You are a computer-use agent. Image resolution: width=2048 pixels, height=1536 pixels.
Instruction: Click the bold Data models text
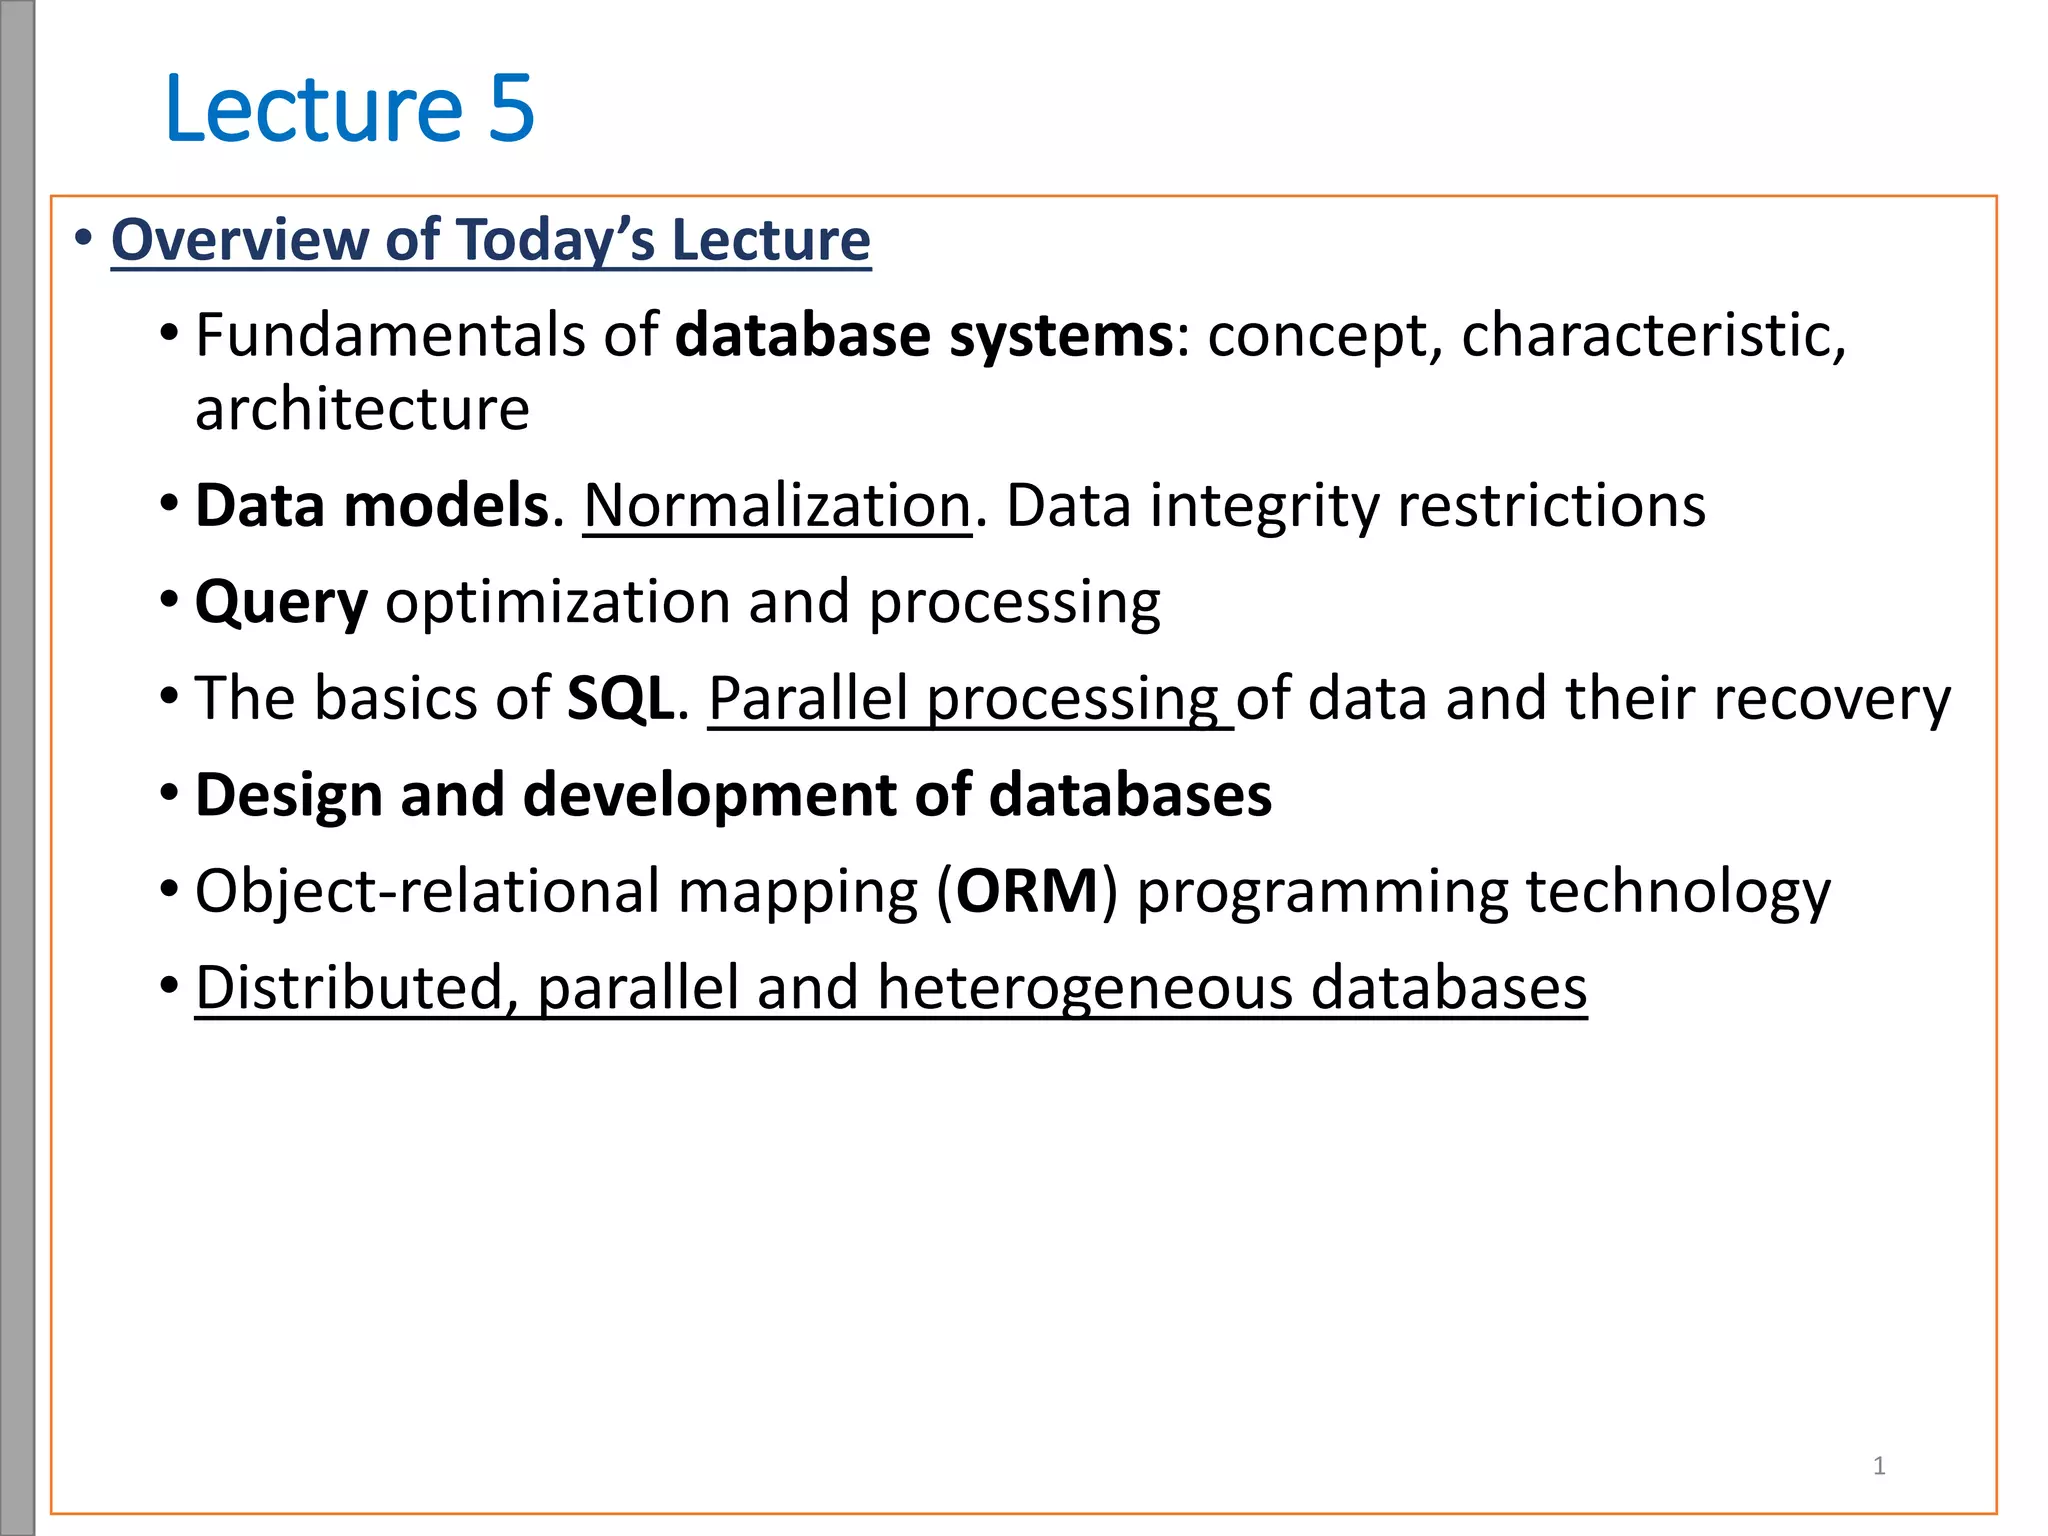(x=372, y=506)
